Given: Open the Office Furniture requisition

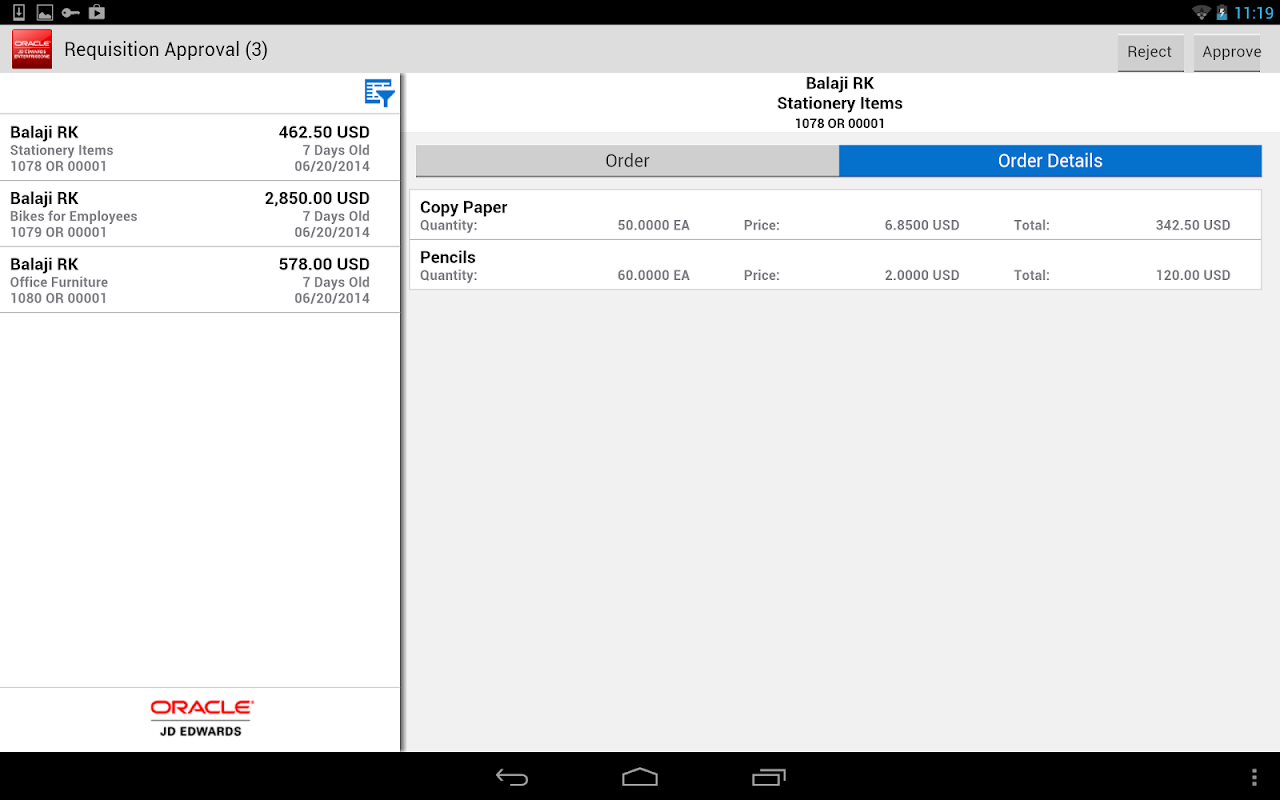Looking at the screenshot, I should [200, 280].
